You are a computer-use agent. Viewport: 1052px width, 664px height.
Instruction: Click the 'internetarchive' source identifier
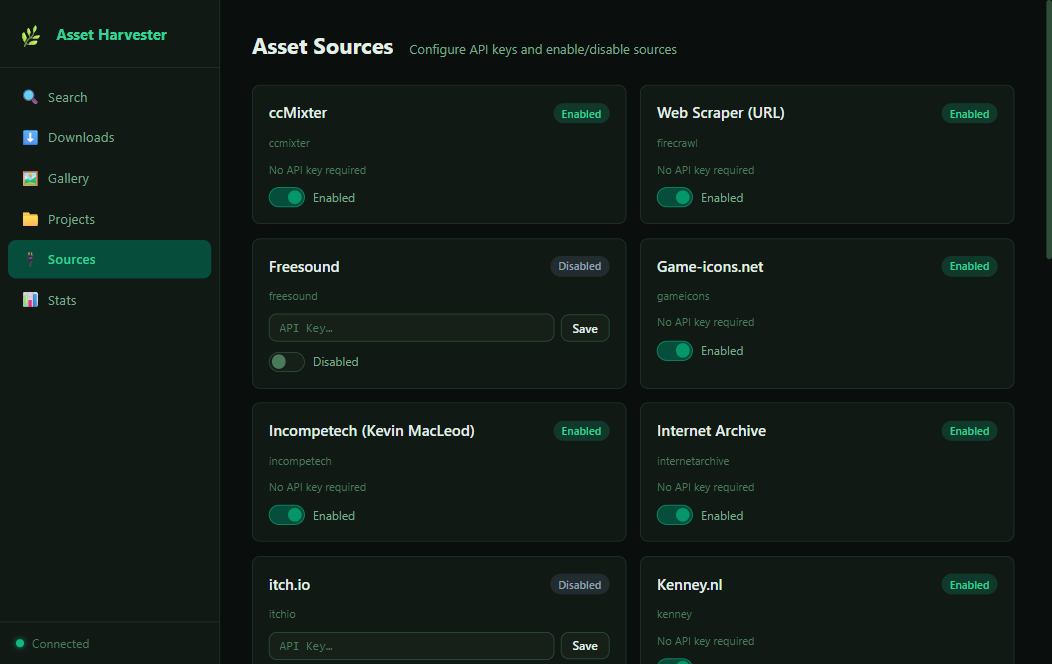693,461
